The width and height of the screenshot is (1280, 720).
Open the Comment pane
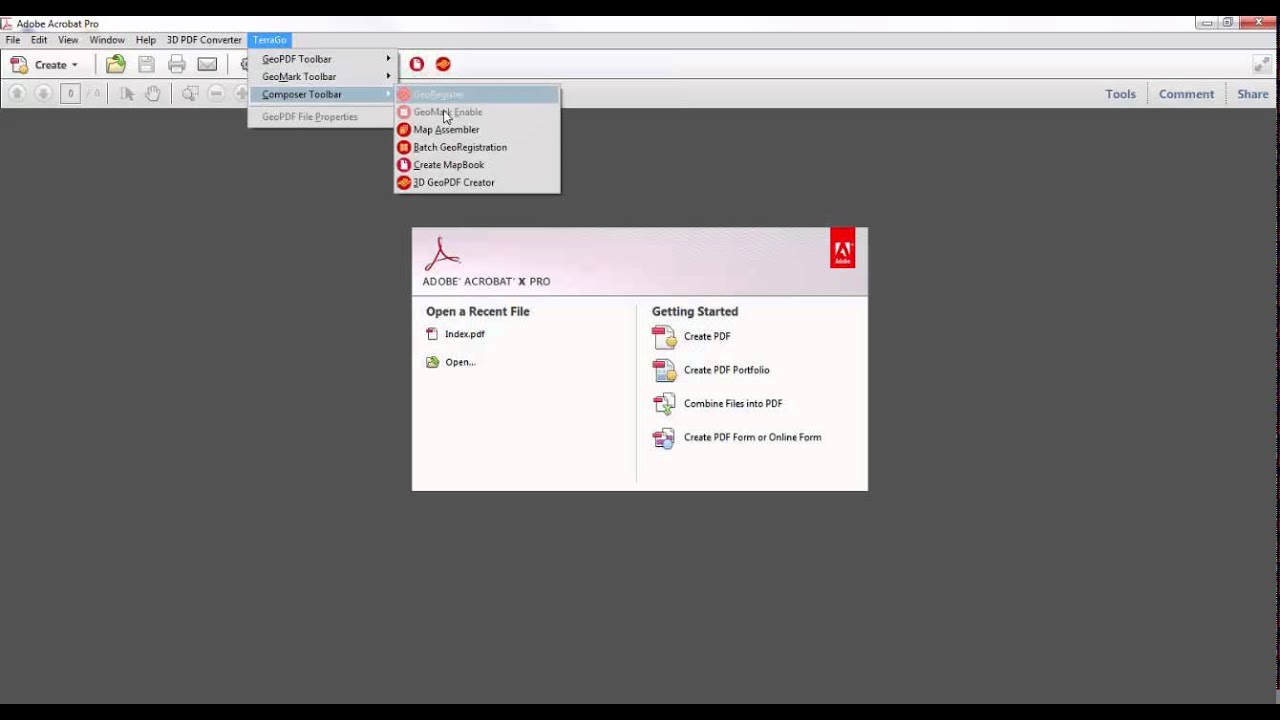1186,94
